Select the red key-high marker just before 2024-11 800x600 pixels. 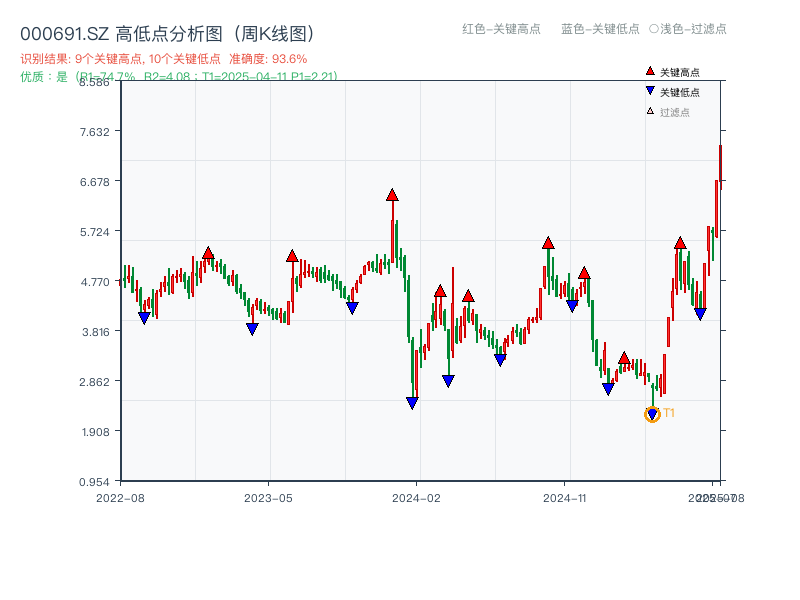pyautogui.click(x=548, y=243)
